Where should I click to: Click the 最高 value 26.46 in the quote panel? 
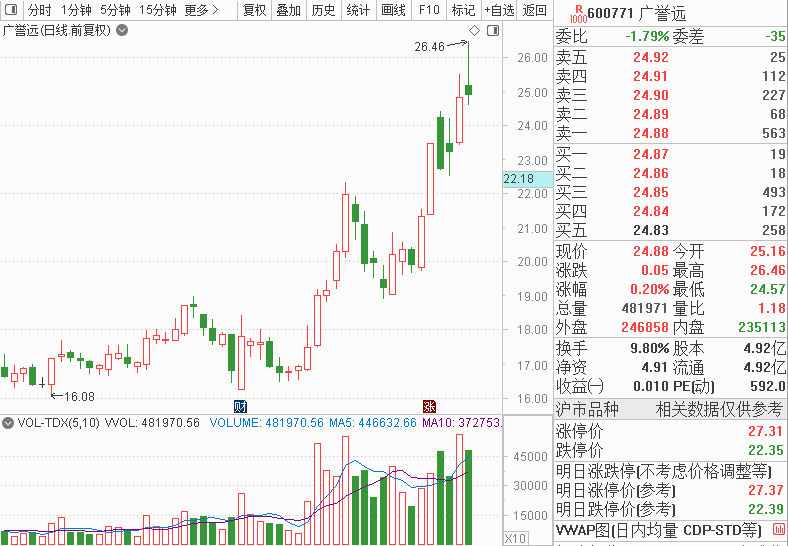tap(768, 270)
